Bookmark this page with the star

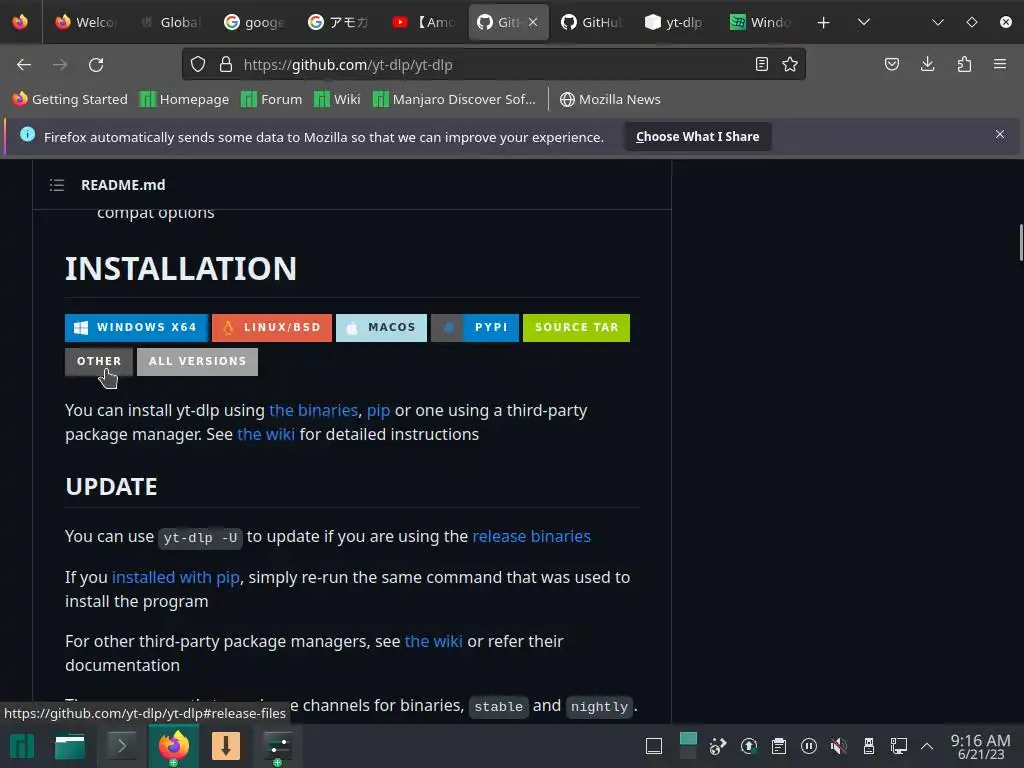click(x=790, y=64)
